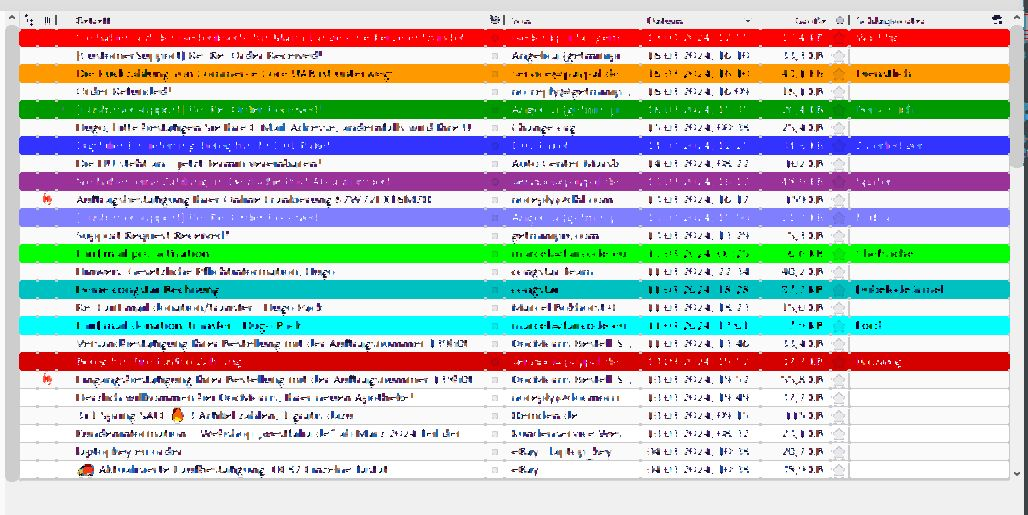Star the orange-highlighted PayPal message
Screen dimensions: 1028x515
tap(839, 74)
